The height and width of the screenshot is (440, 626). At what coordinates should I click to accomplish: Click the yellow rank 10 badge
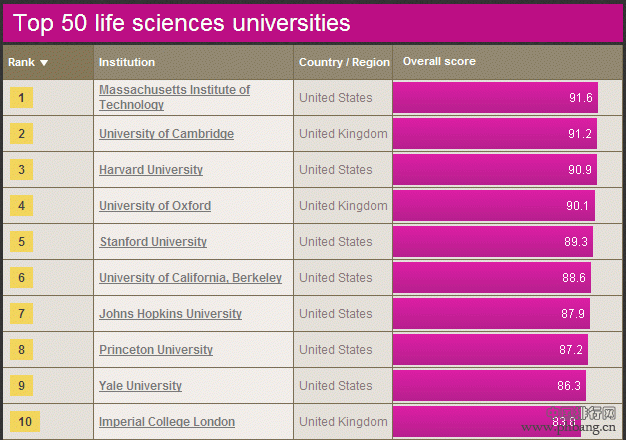click(25, 422)
